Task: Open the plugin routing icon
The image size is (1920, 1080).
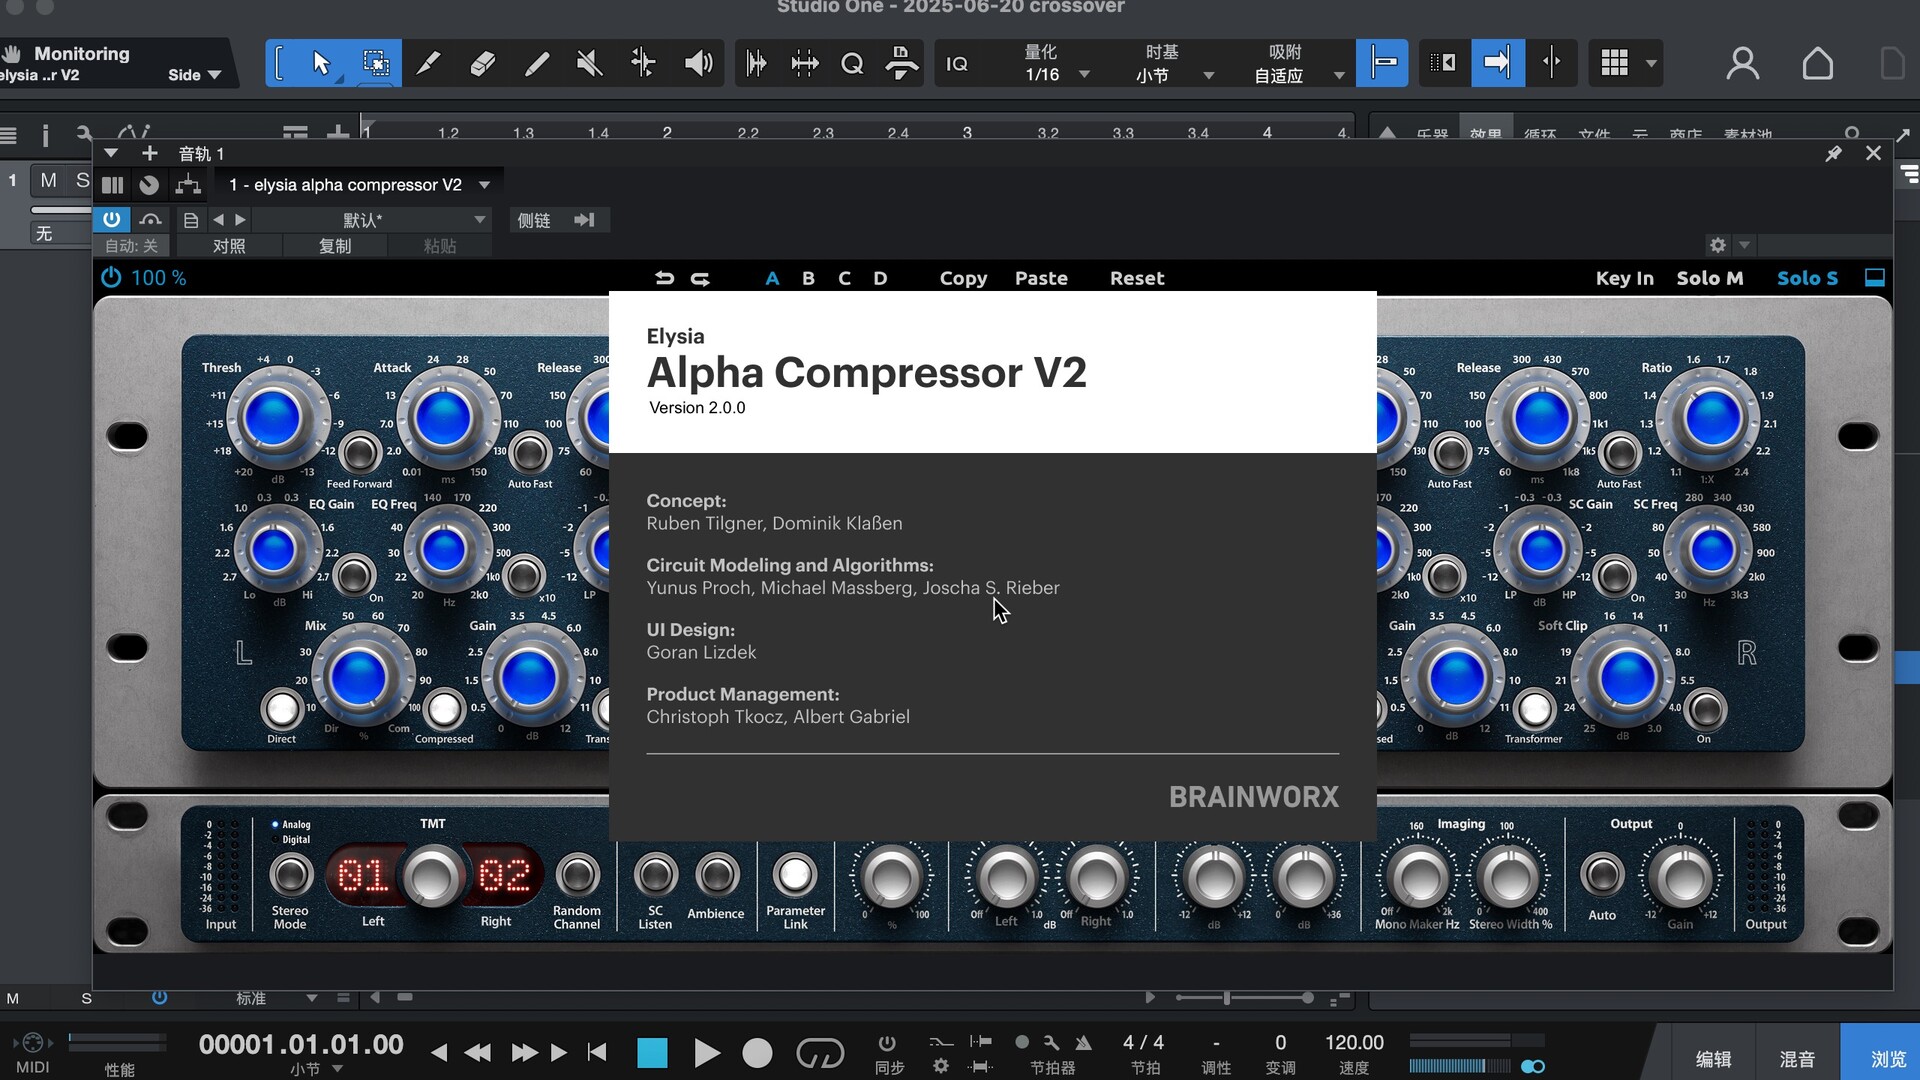Action: click(188, 185)
